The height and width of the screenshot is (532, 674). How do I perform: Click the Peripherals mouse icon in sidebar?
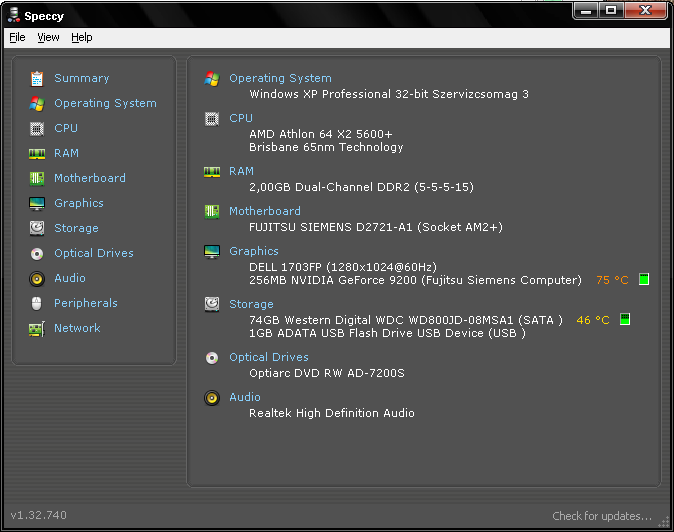tap(37, 303)
